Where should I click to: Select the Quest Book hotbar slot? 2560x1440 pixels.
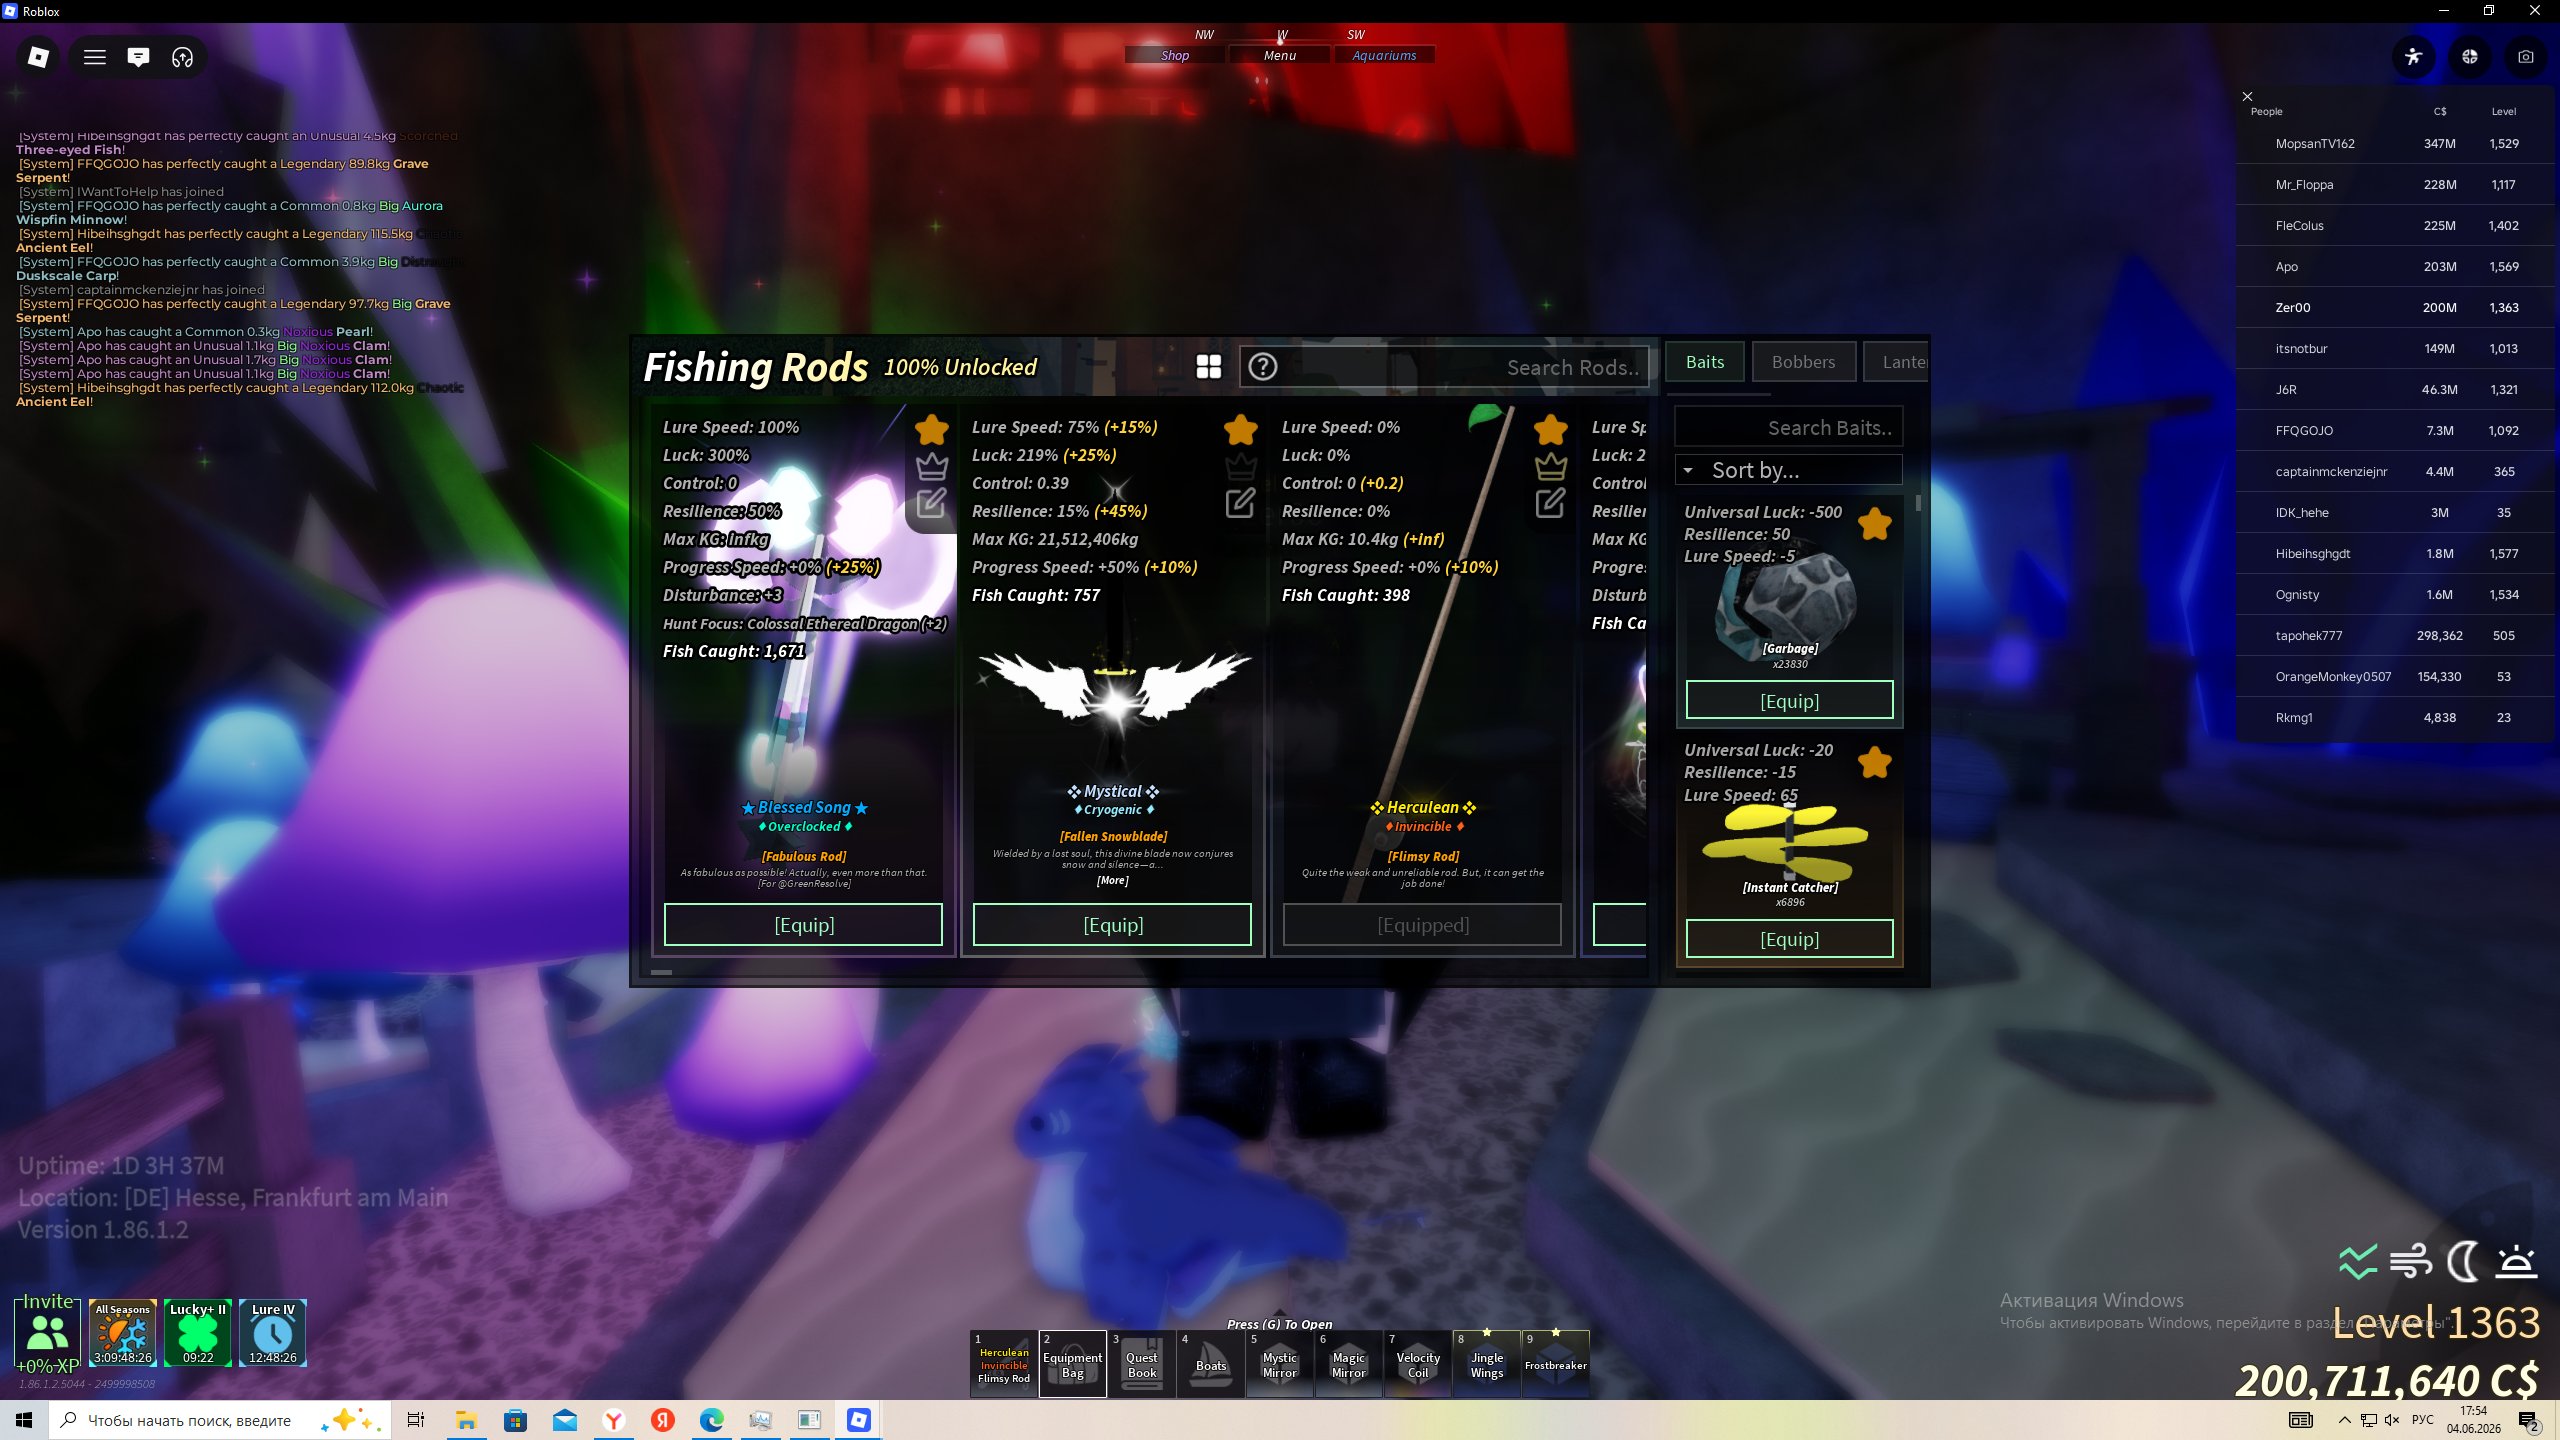(x=1141, y=1364)
